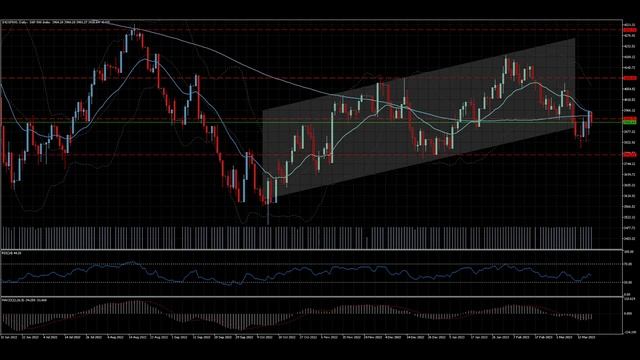Click the '13 Mar 2023' date label
This screenshot has width=640, height=360.
(x=587, y=338)
